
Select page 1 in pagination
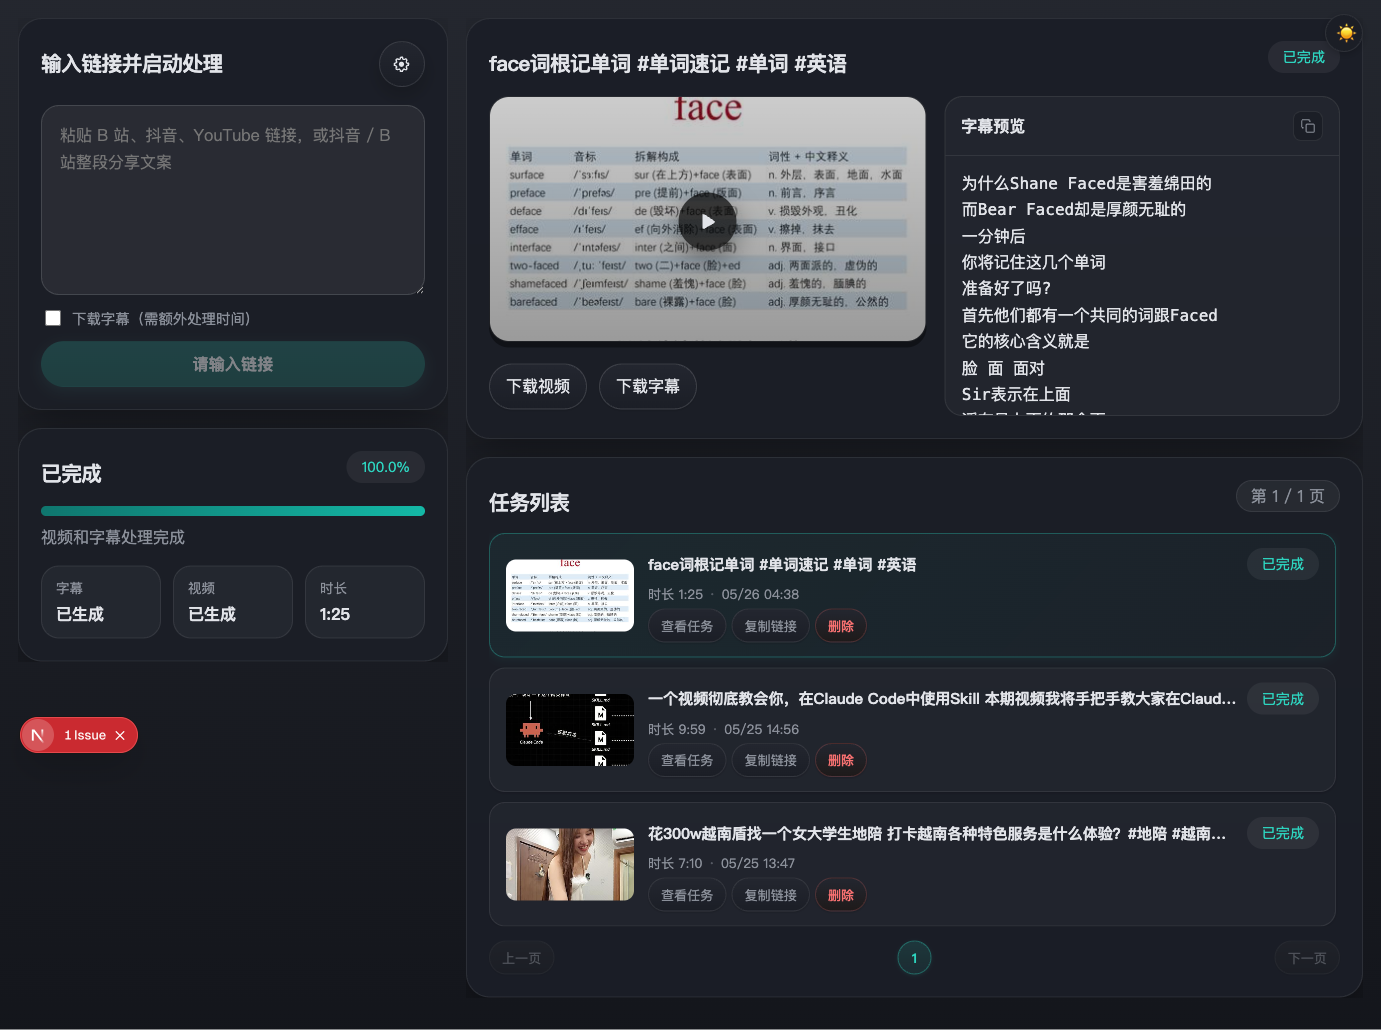pos(914,958)
